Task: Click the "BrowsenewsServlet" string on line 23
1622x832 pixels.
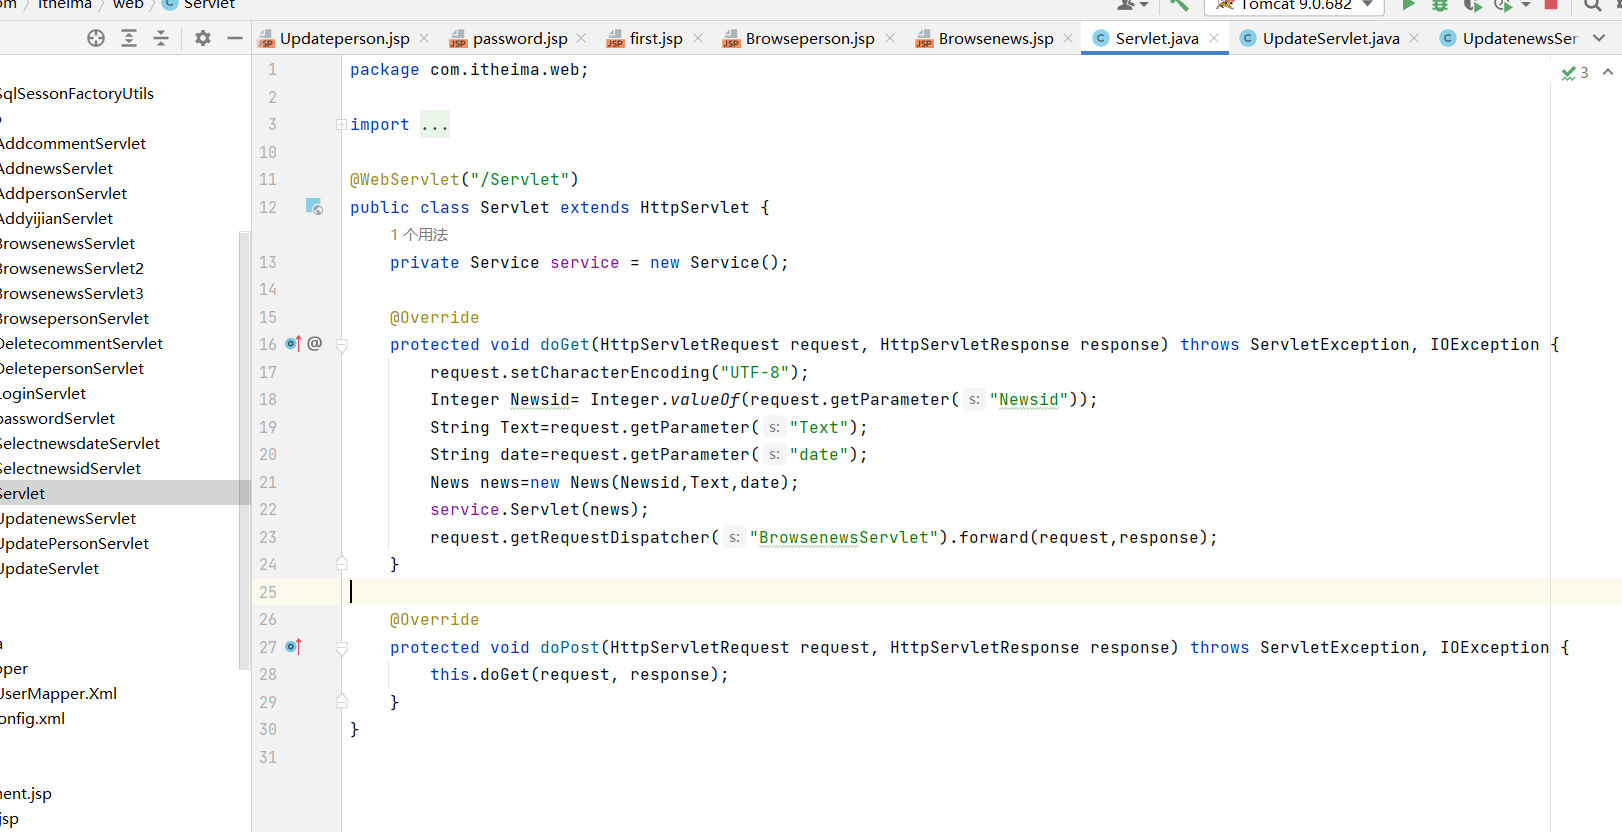Action: [844, 537]
